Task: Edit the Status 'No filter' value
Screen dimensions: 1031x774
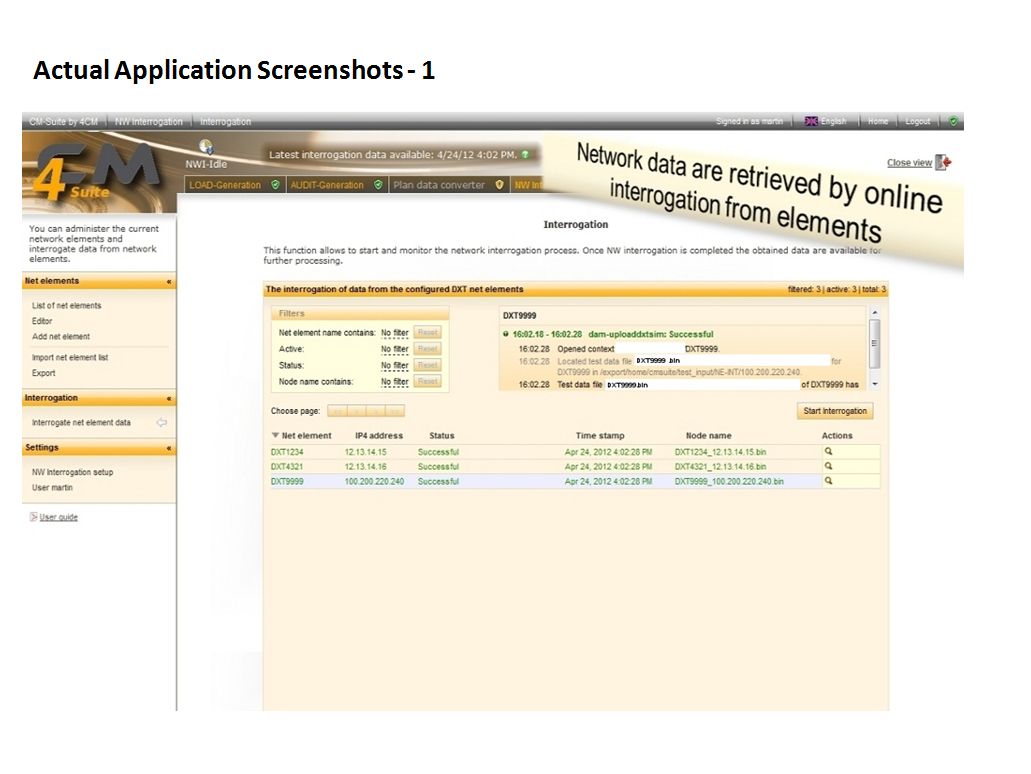Action: 395,366
